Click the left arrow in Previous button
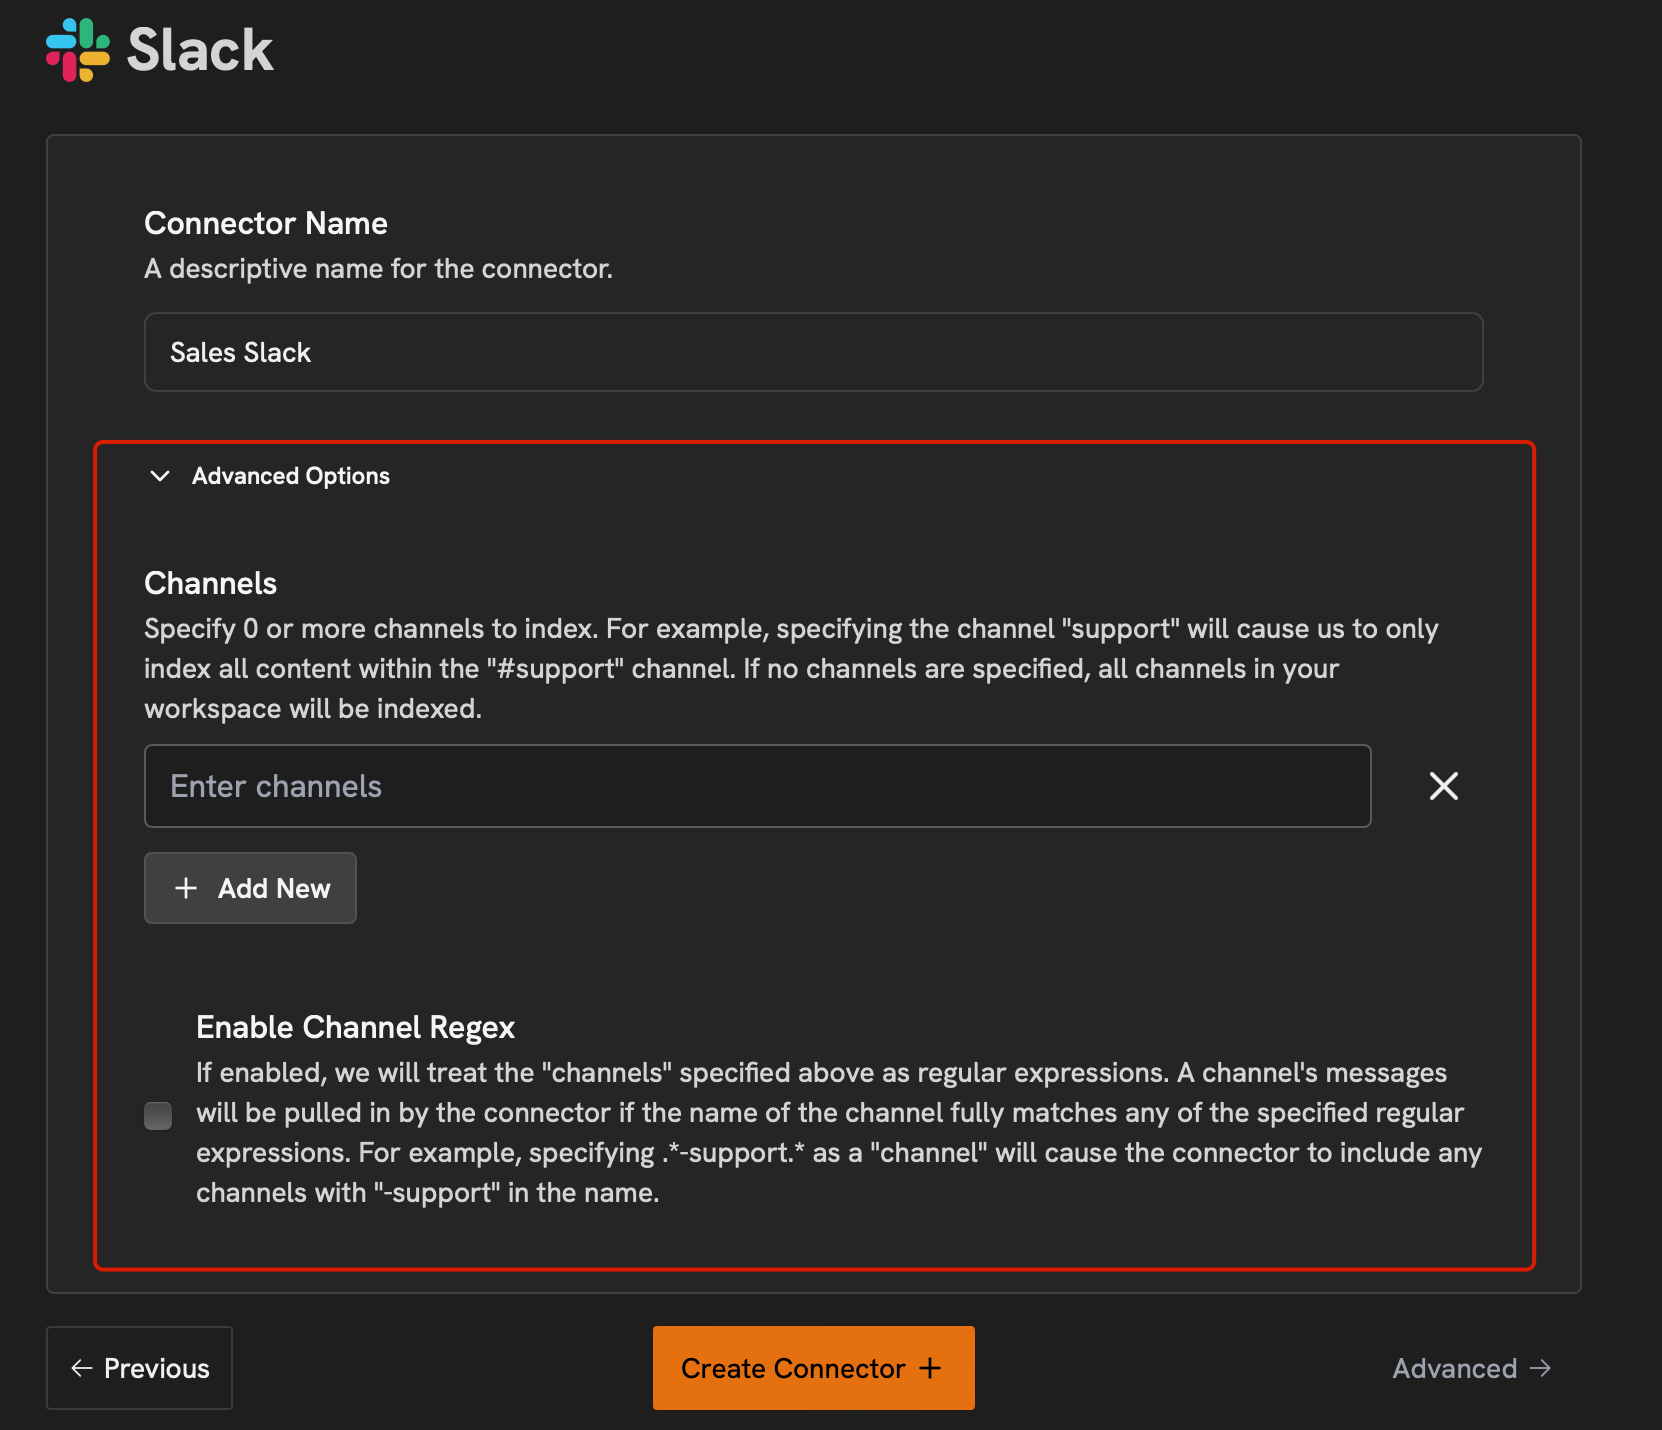The width and height of the screenshot is (1662, 1430). [82, 1367]
